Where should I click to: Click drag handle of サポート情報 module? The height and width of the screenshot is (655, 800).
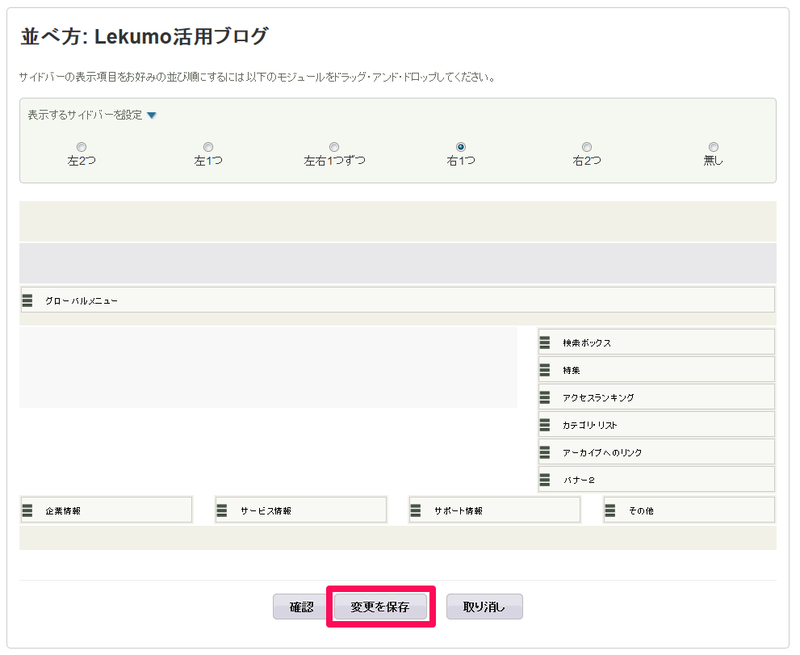[x=416, y=510]
